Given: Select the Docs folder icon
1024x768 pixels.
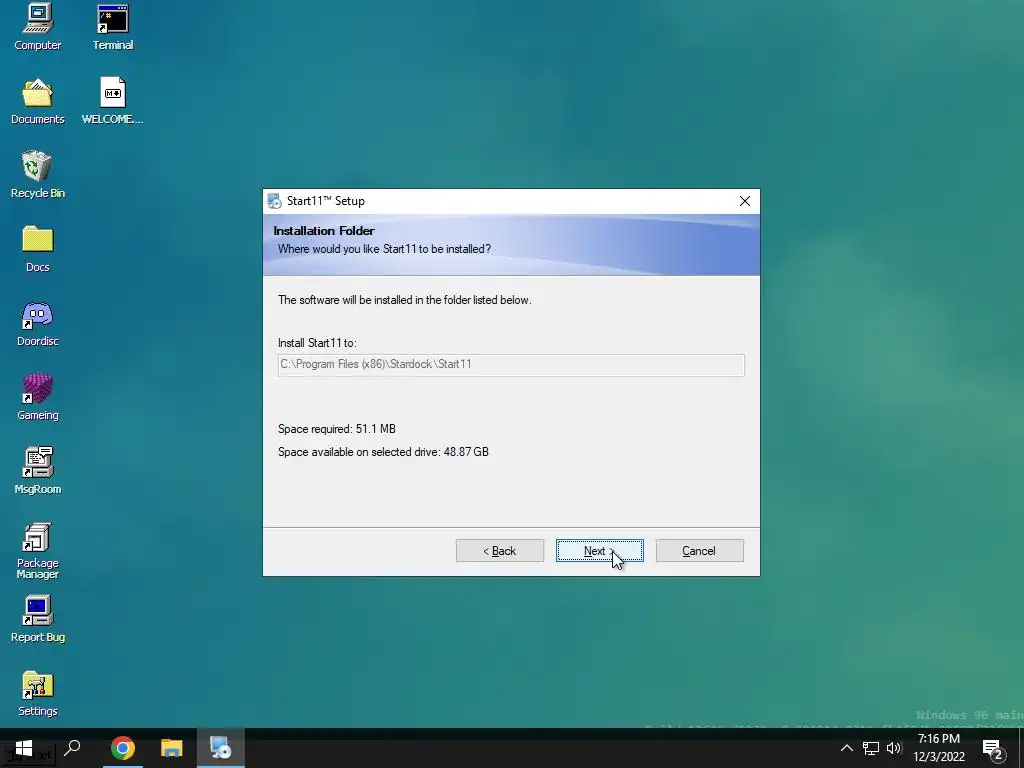Looking at the screenshot, I should [38, 249].
